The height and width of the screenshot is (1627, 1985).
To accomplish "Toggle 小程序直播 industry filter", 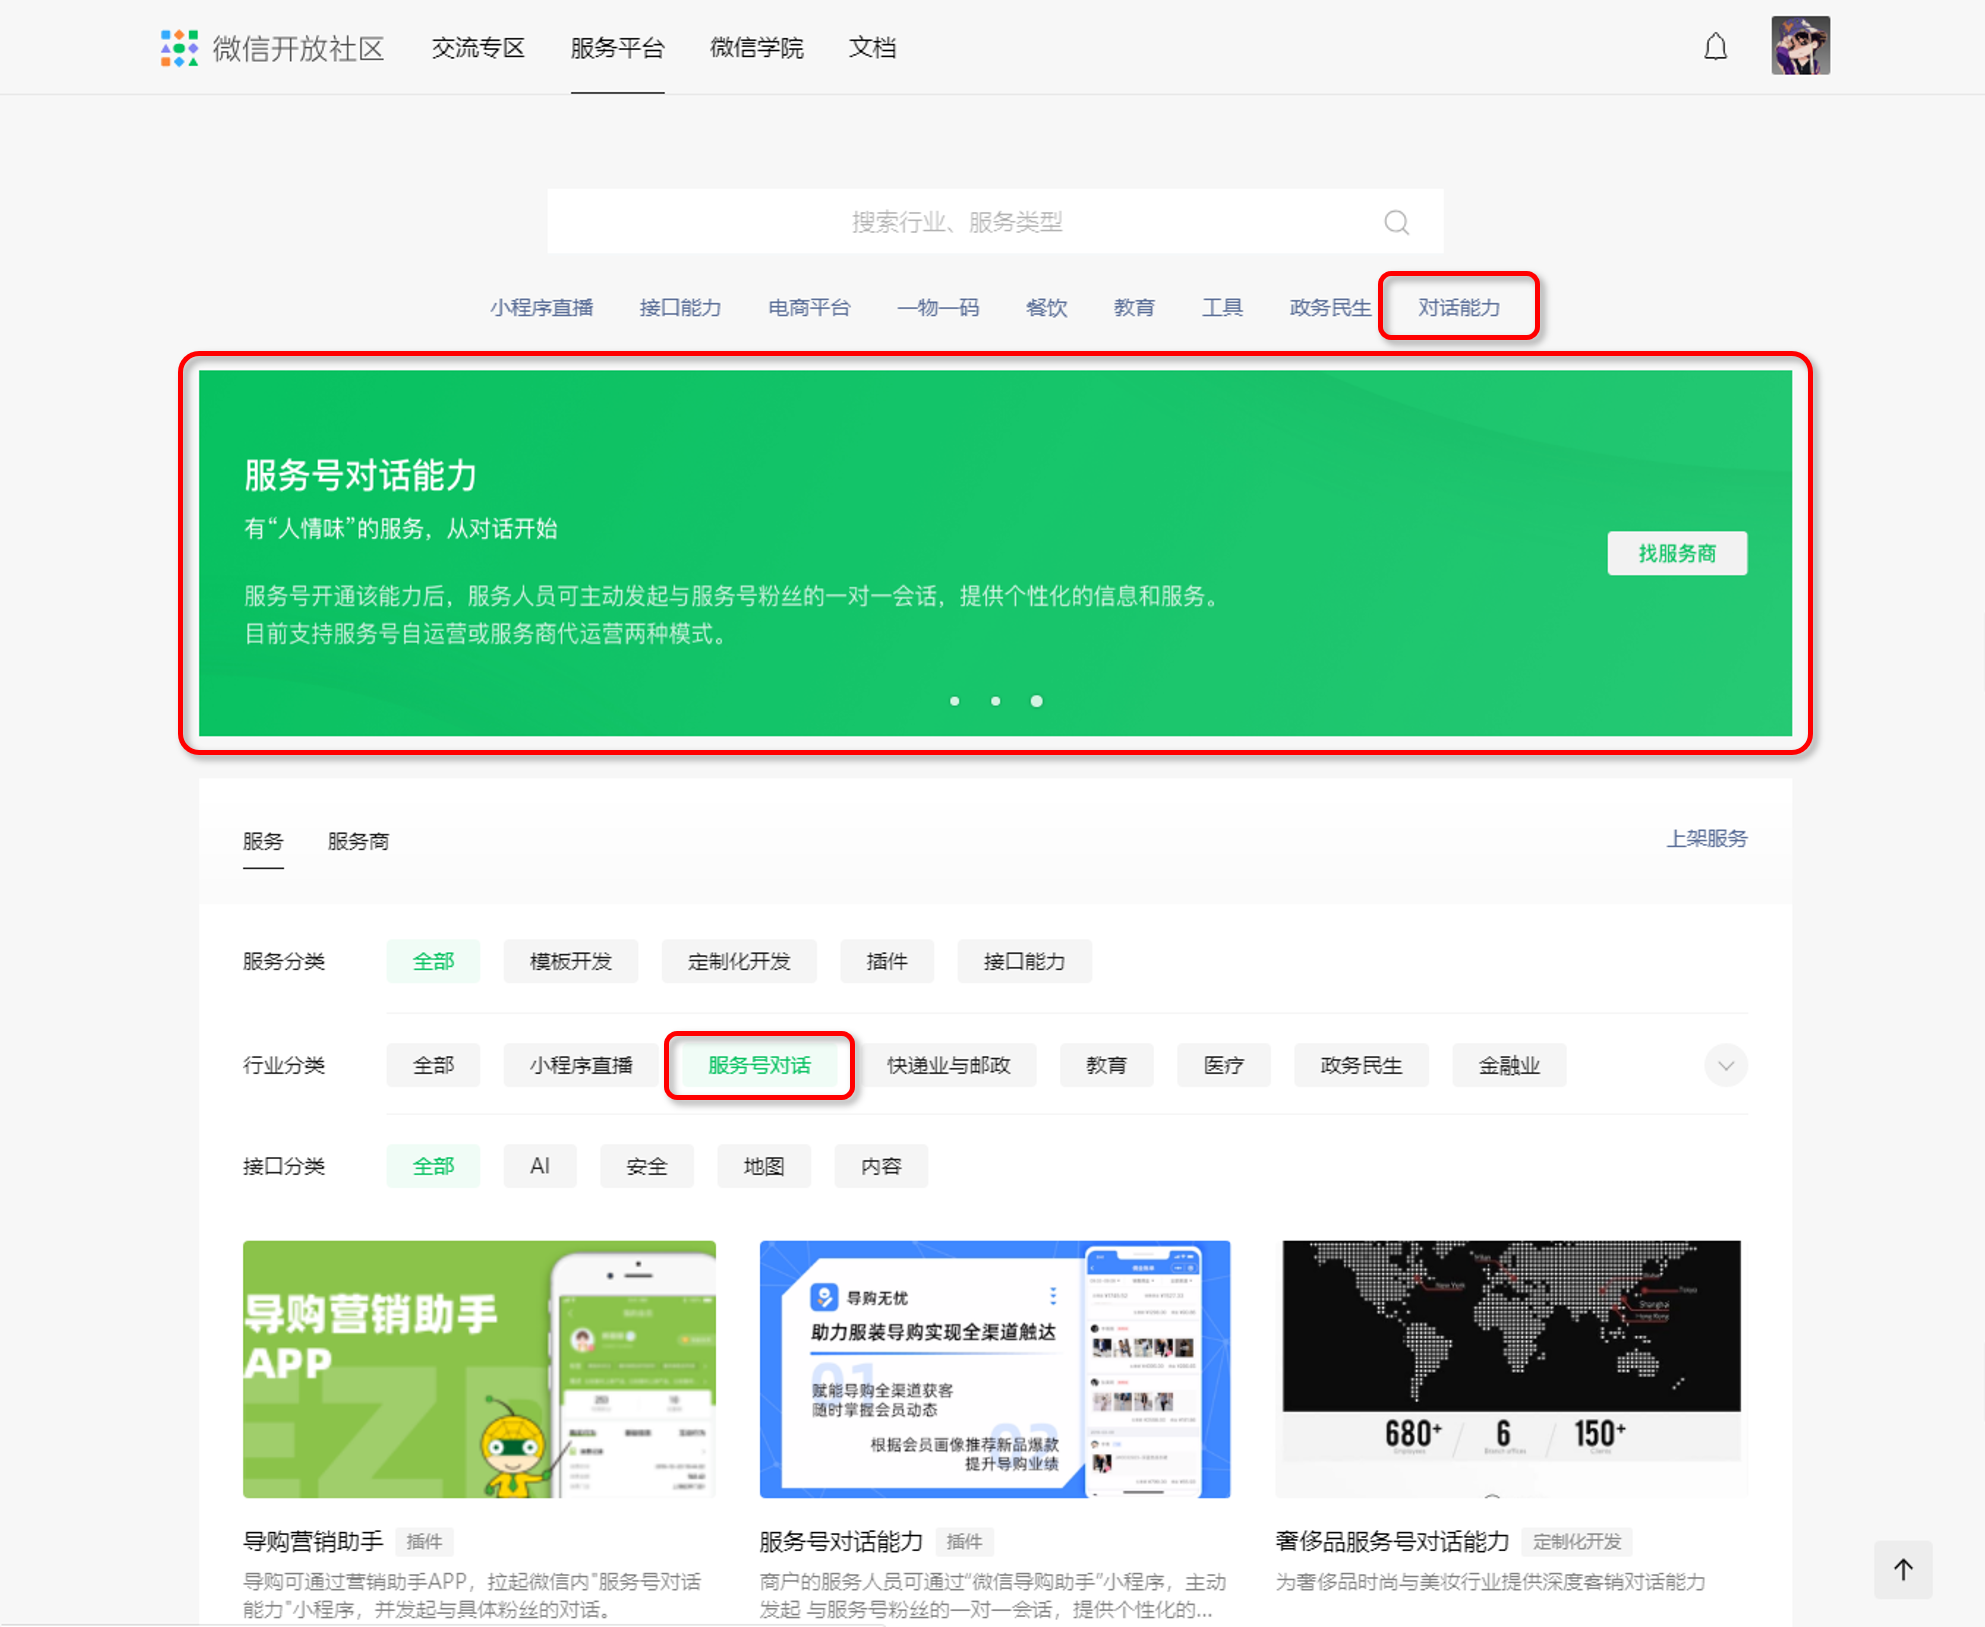I will click(x=580, y=1065).
